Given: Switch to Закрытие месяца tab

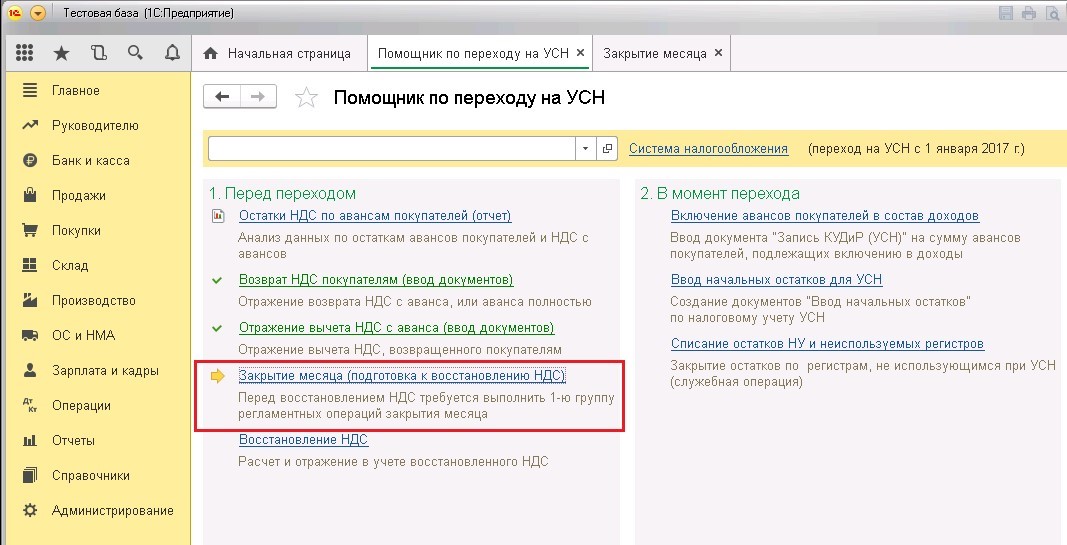Looking at the screenshot, I should click(x=655, y=53).
